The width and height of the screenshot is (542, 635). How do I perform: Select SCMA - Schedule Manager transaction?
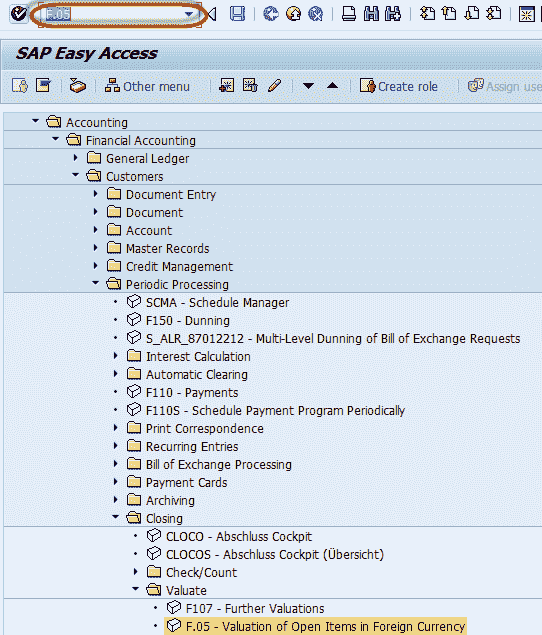(x=218, y=303)
